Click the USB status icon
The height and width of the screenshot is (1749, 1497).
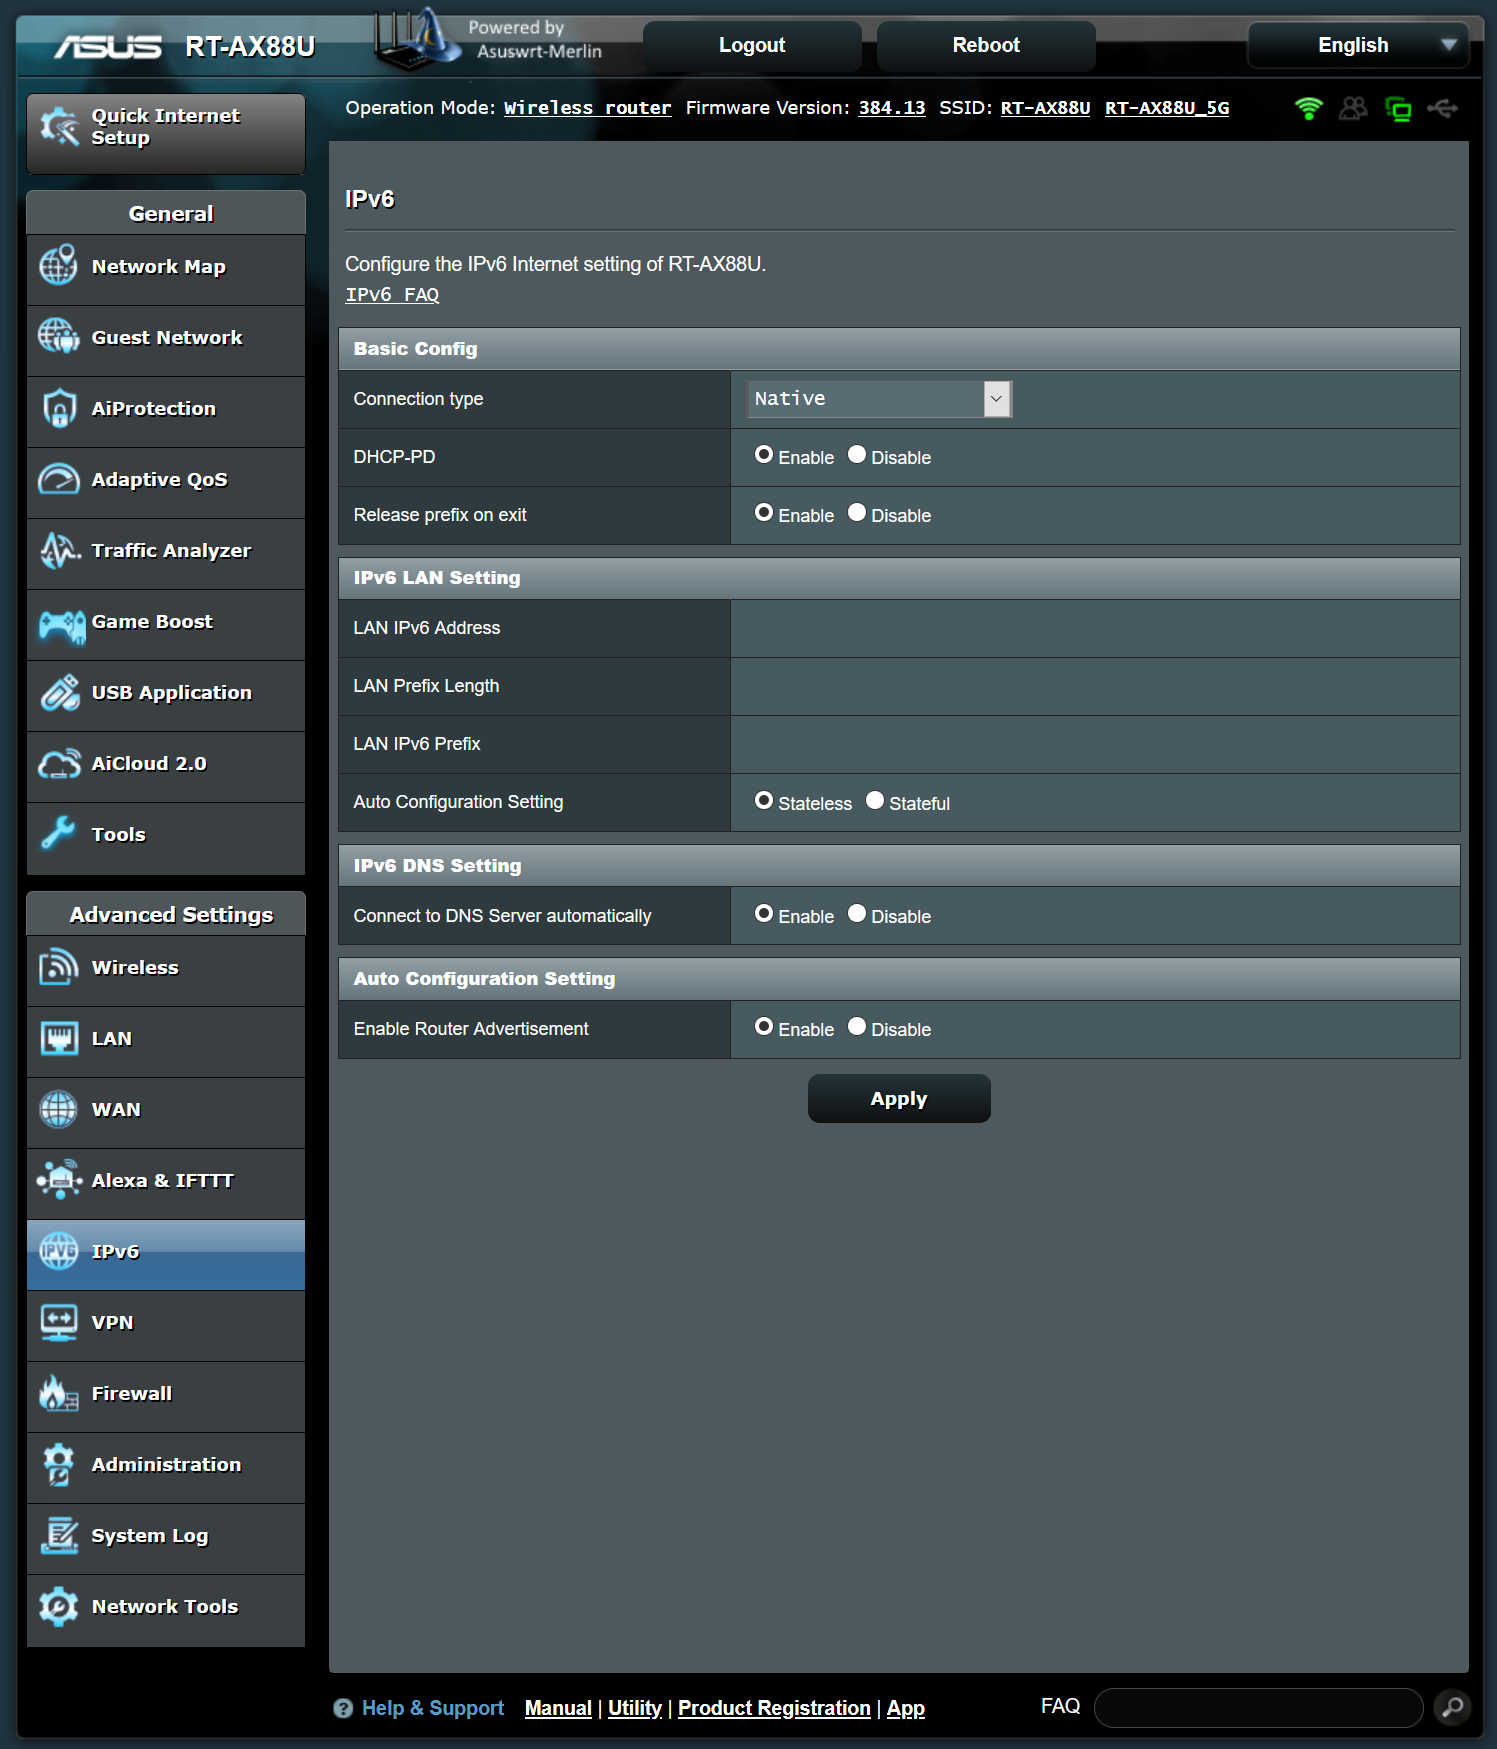click(x=1443, y=108)
